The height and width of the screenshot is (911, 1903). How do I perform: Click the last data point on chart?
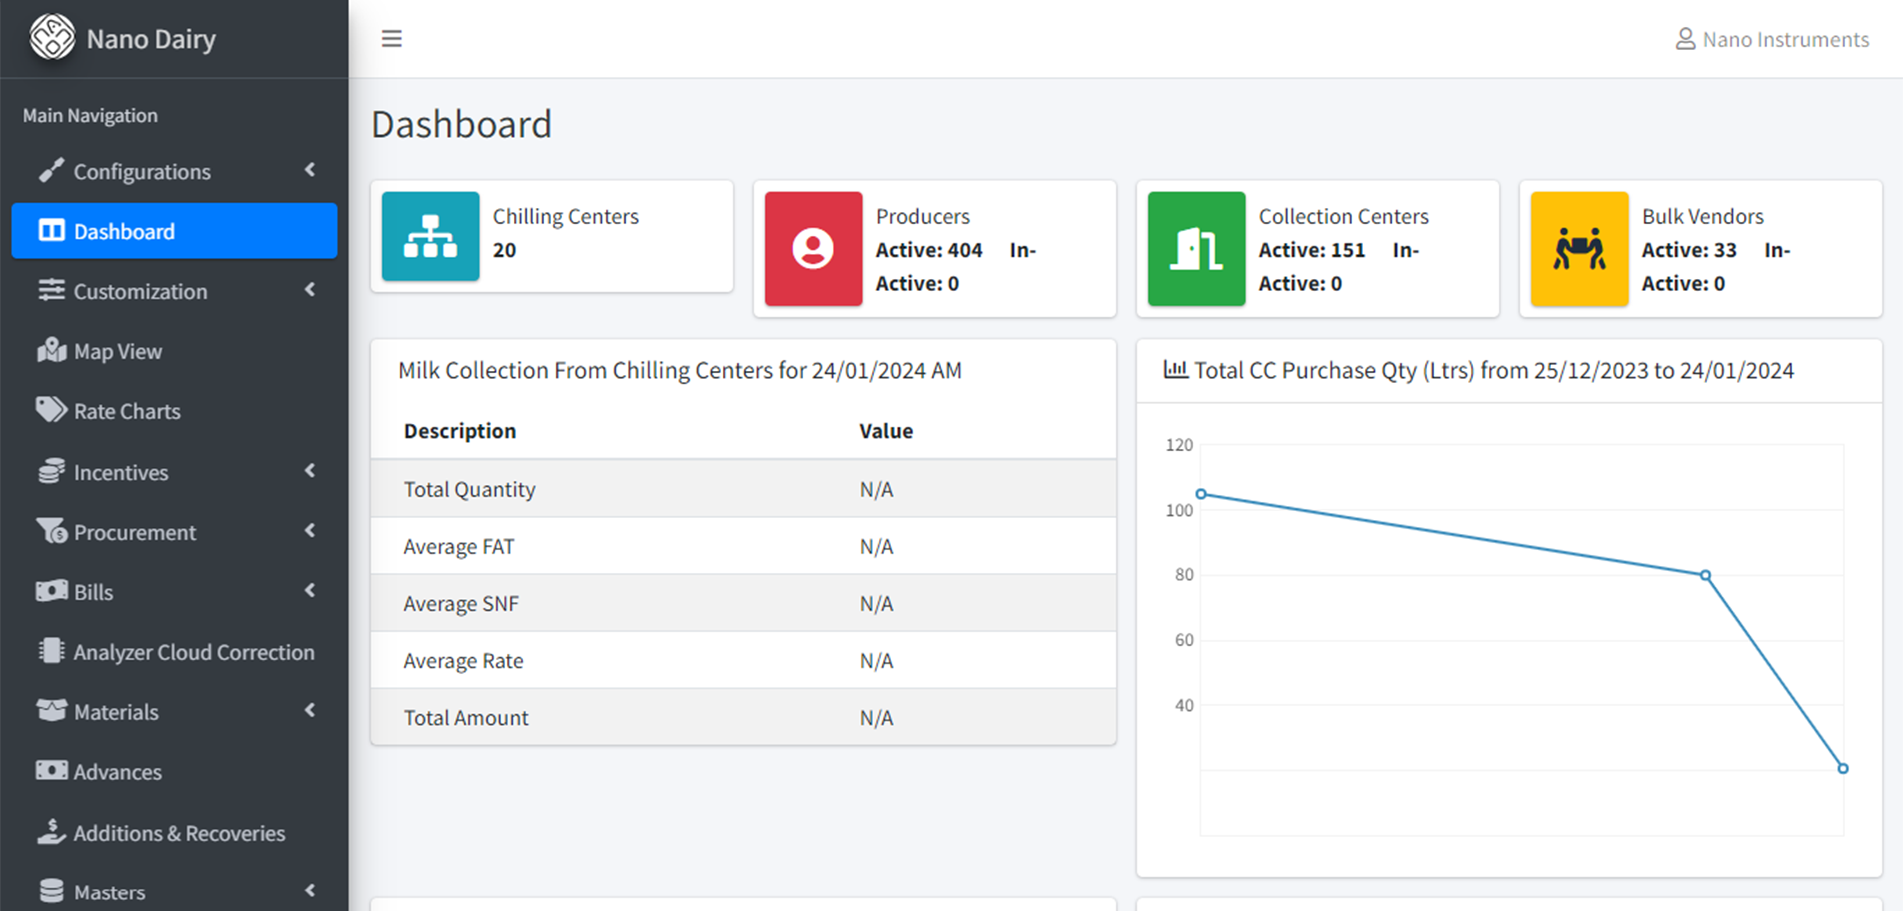click(1842, 768)
